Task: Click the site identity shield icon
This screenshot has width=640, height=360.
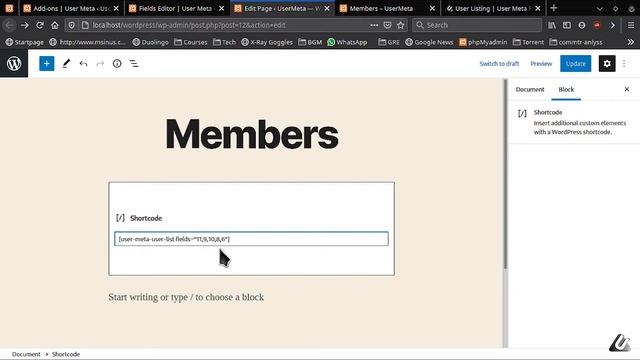Action: [x=71, y=25]
